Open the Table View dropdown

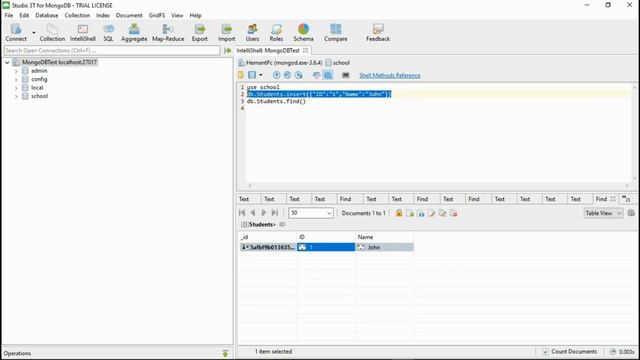[603, 213]
